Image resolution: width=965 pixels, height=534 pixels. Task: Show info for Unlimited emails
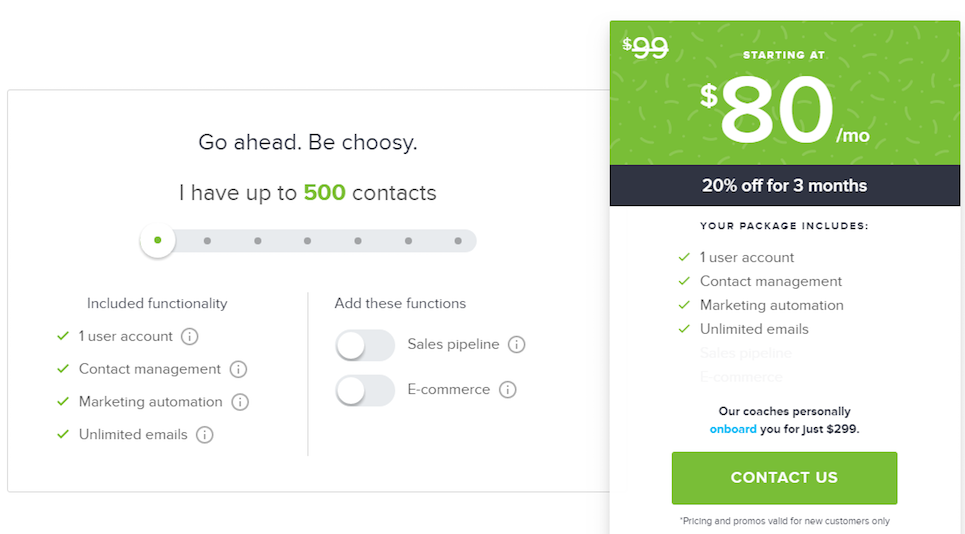point(204,435)
